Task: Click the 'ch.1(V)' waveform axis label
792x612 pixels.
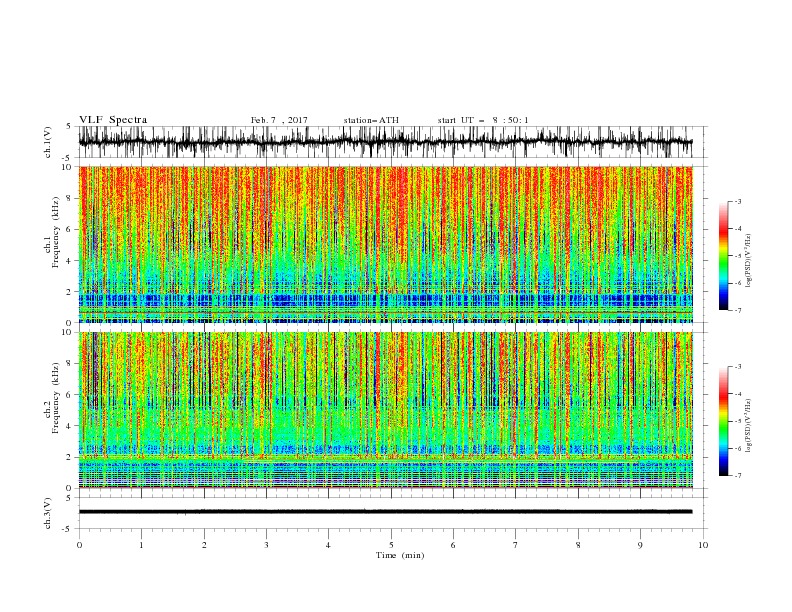Action: (48, 143)
